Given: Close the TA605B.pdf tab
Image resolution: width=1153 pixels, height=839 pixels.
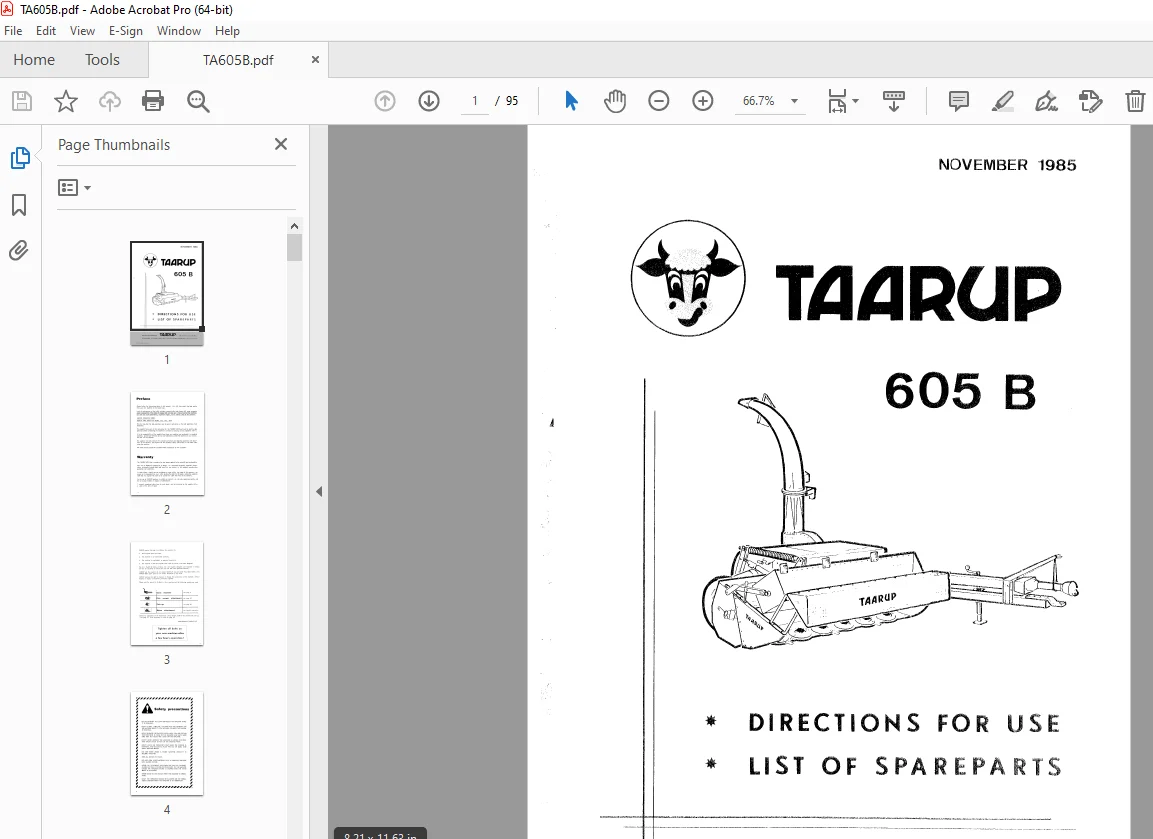Looking at the screenshot, I should coord(315,60).
